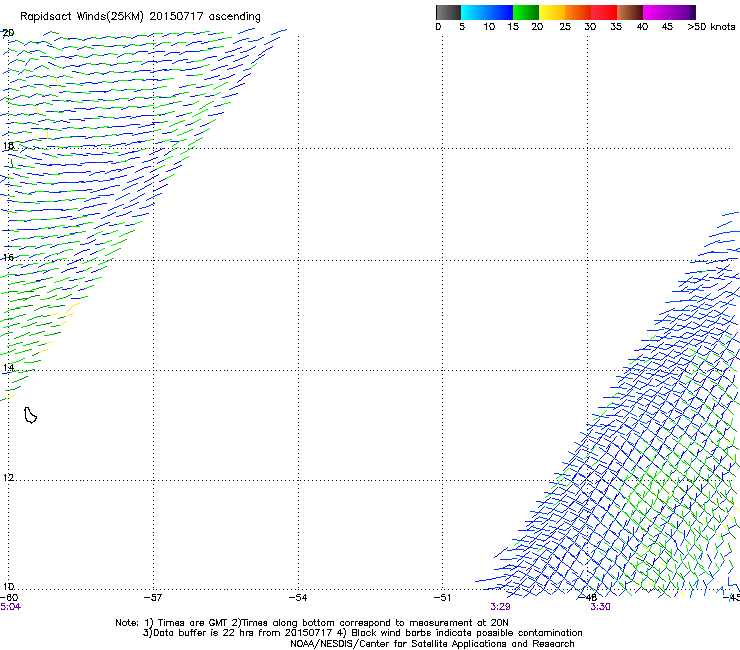
Task: Click the latitude label '20'
Action: pyautogui.click(x=8, y=33)
